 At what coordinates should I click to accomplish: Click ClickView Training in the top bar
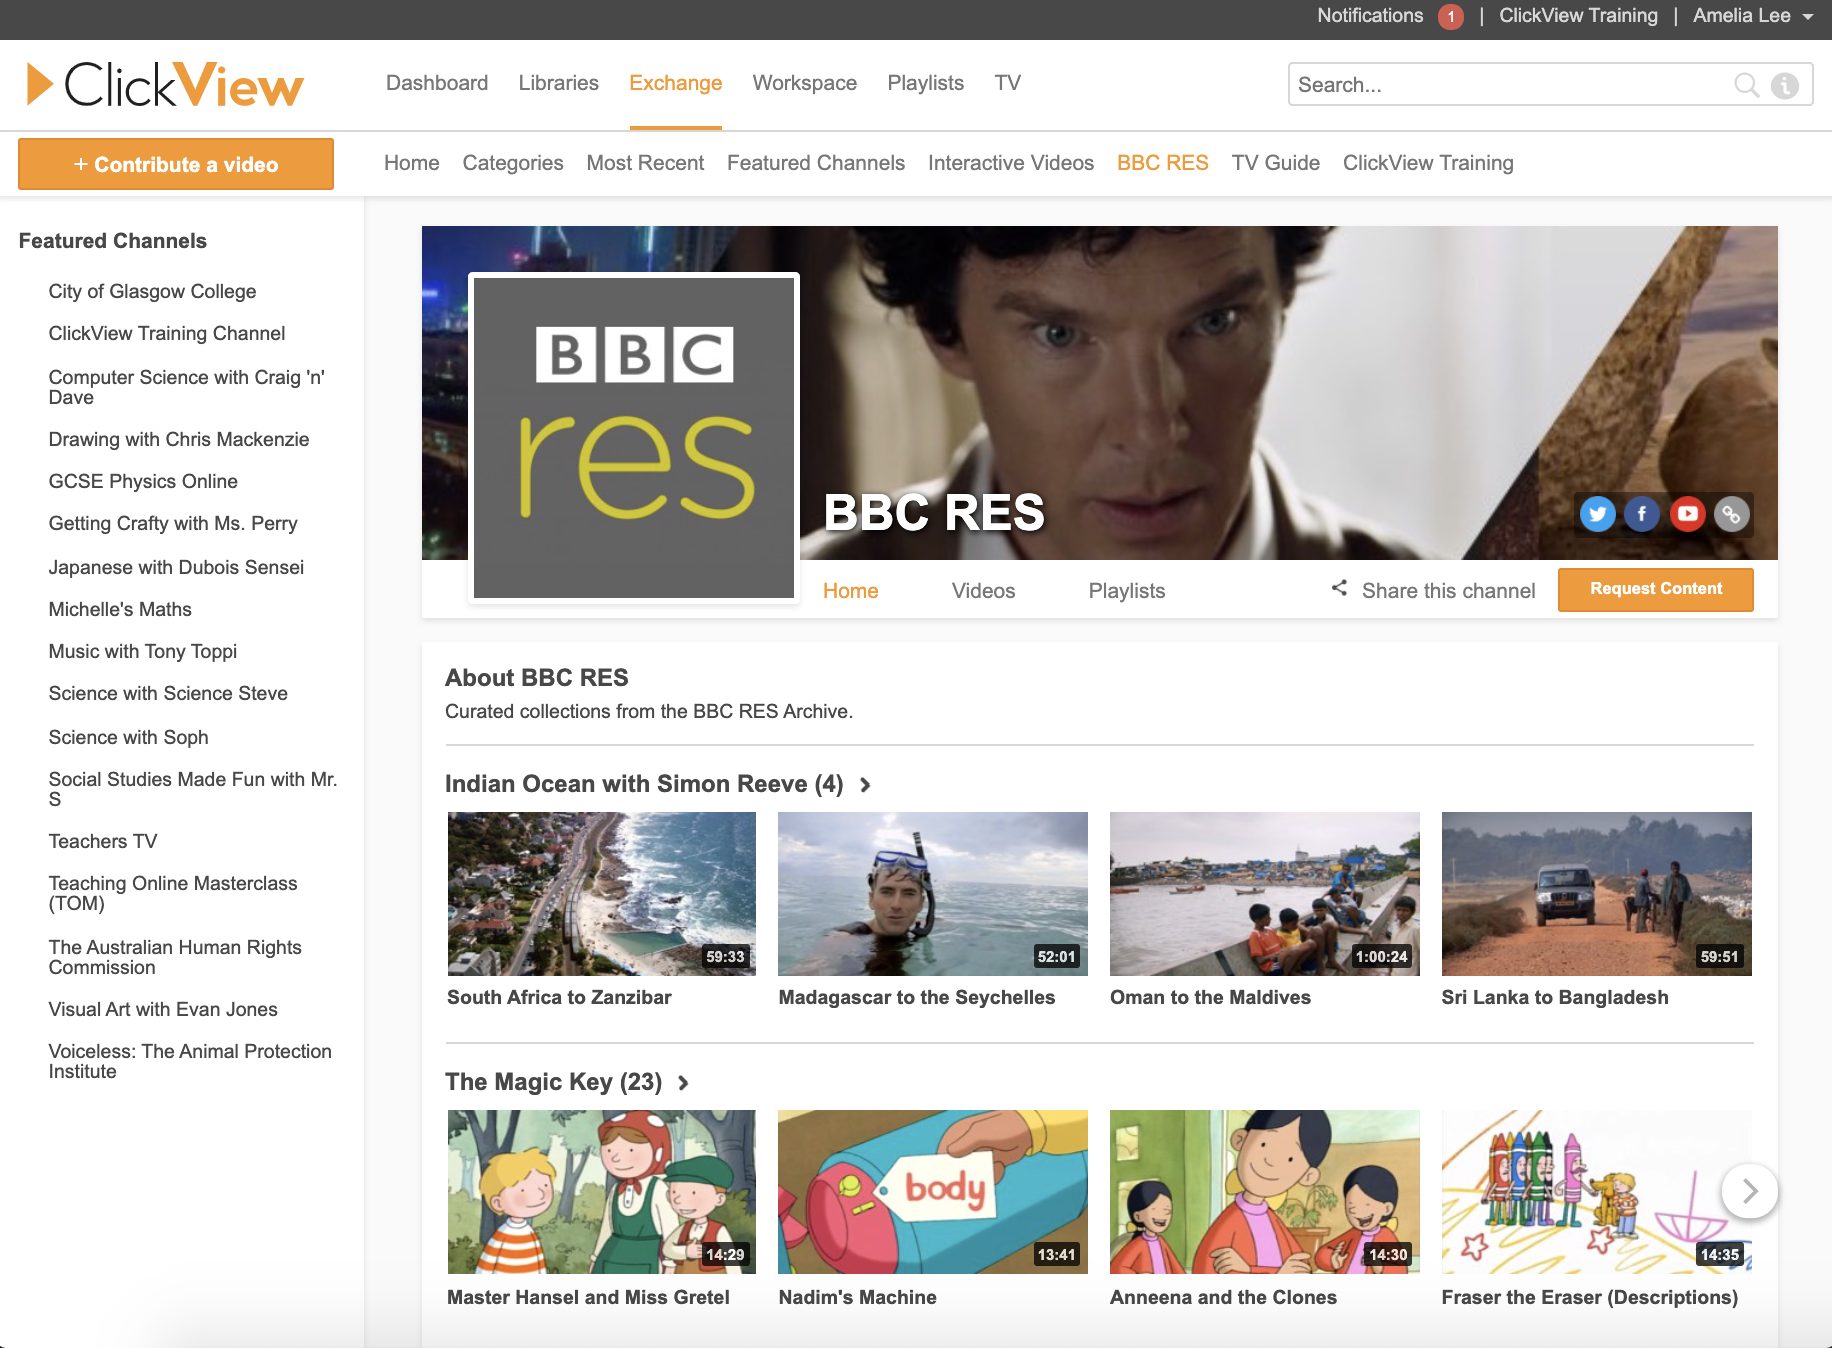pyautogui.click(x=1578, y=16)
